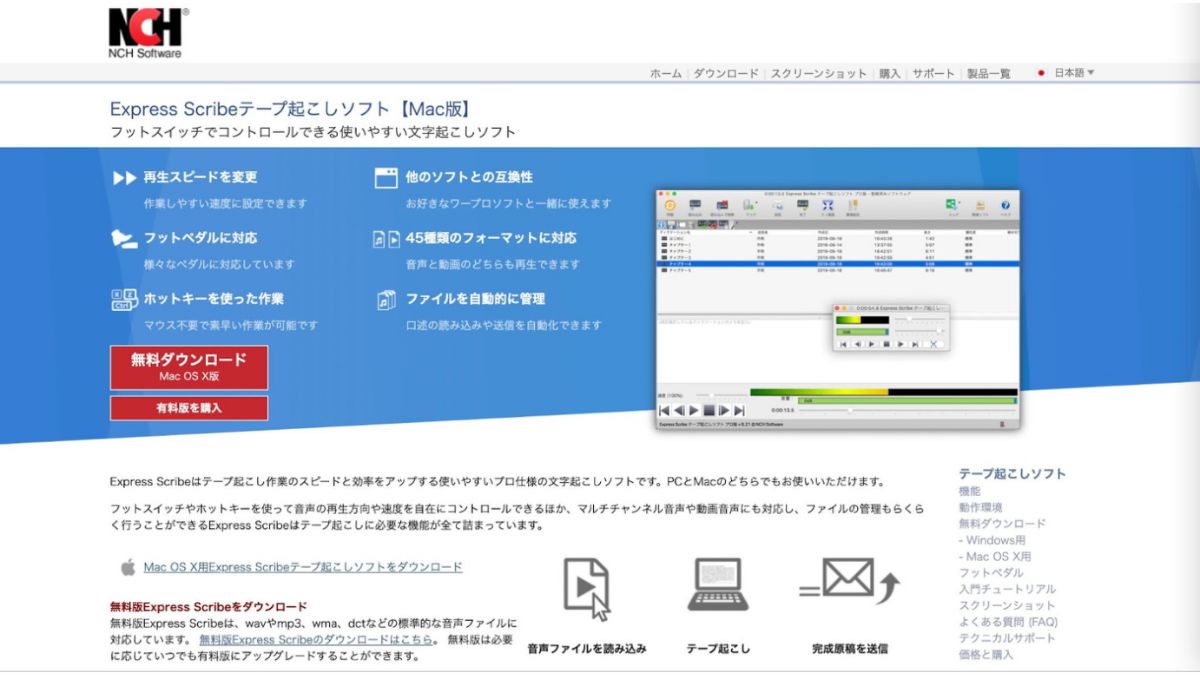This screenshot has width=1200, height=675.
Task: Click the audio file icon above 音声ファイルを読み込み
Action: (587, 590)
